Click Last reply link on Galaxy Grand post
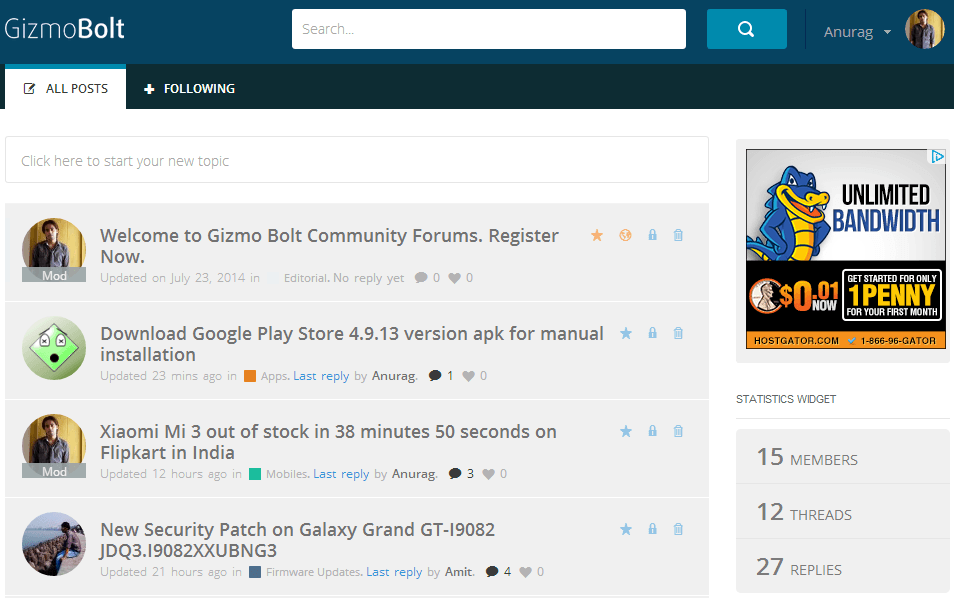Screen dimensions: 954x598 click(x=394, y=572)
